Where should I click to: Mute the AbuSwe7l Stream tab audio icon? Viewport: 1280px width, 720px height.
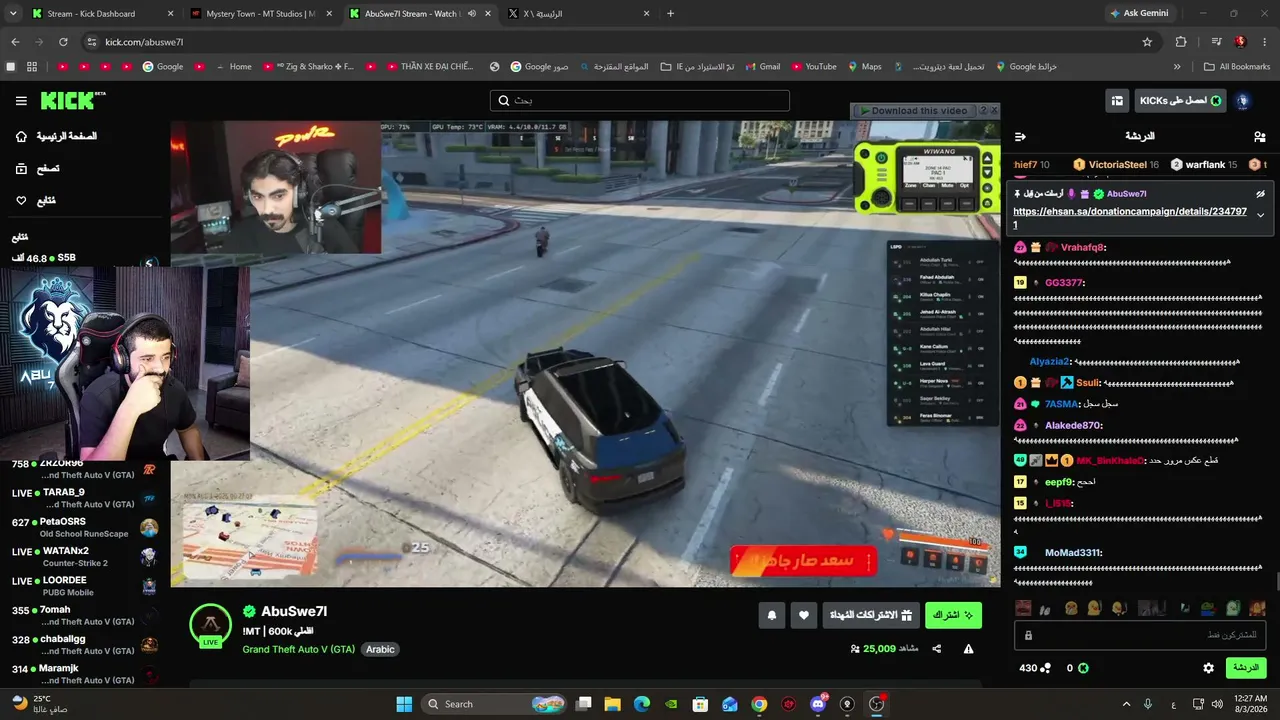pos(472,14)
